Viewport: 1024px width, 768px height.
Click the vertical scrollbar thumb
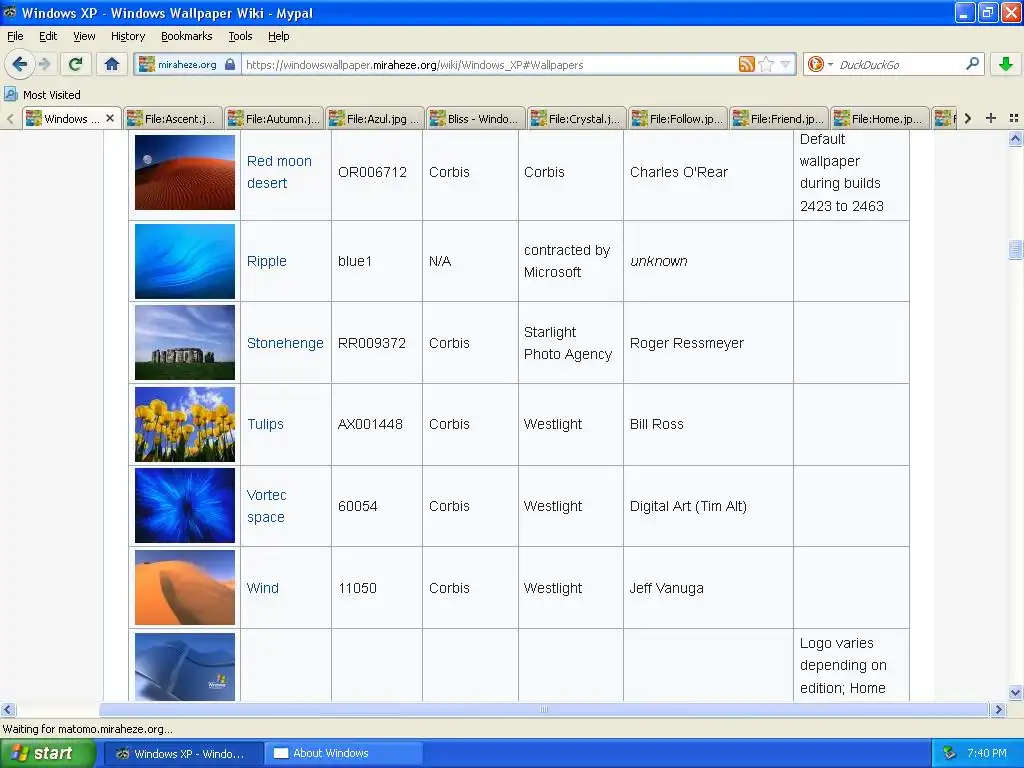point(1015,249)
